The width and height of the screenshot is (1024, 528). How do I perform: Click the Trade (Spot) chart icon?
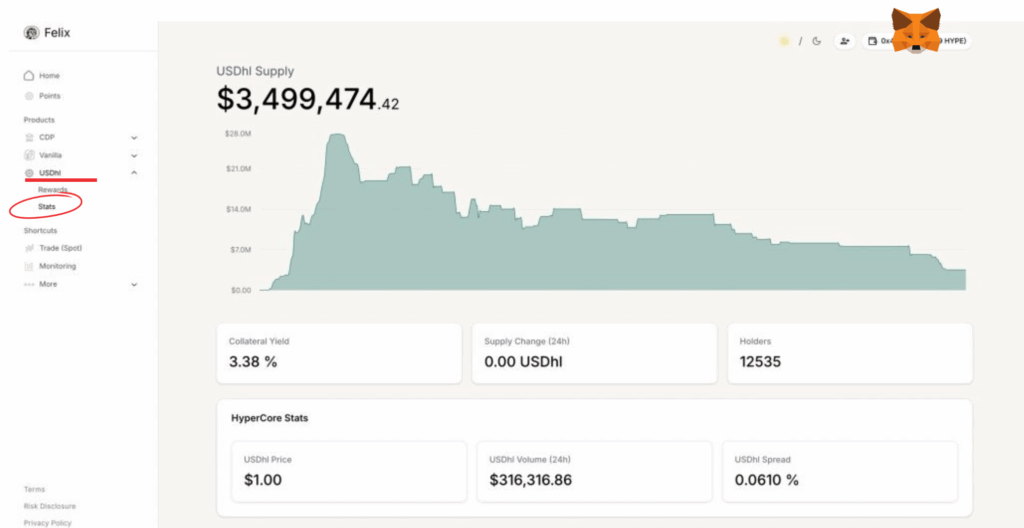pyautogui.click(x=29, y=248)
